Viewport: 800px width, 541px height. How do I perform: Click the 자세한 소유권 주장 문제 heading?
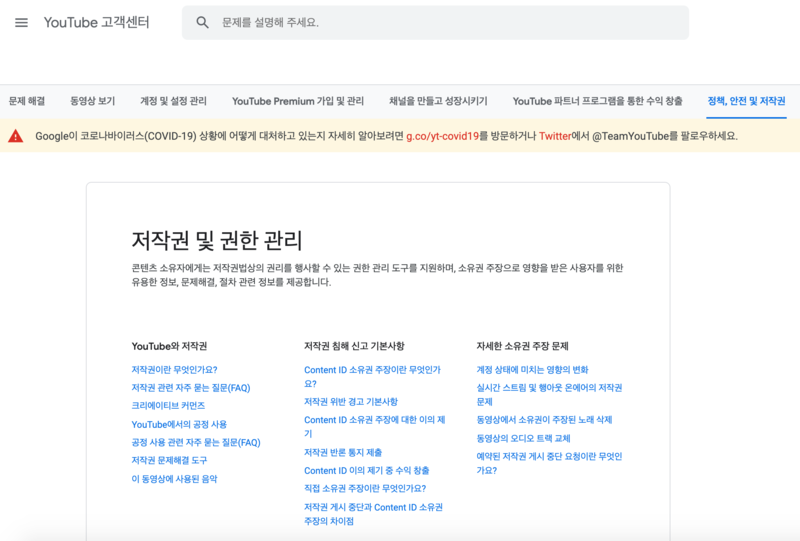tap(522, 346)
